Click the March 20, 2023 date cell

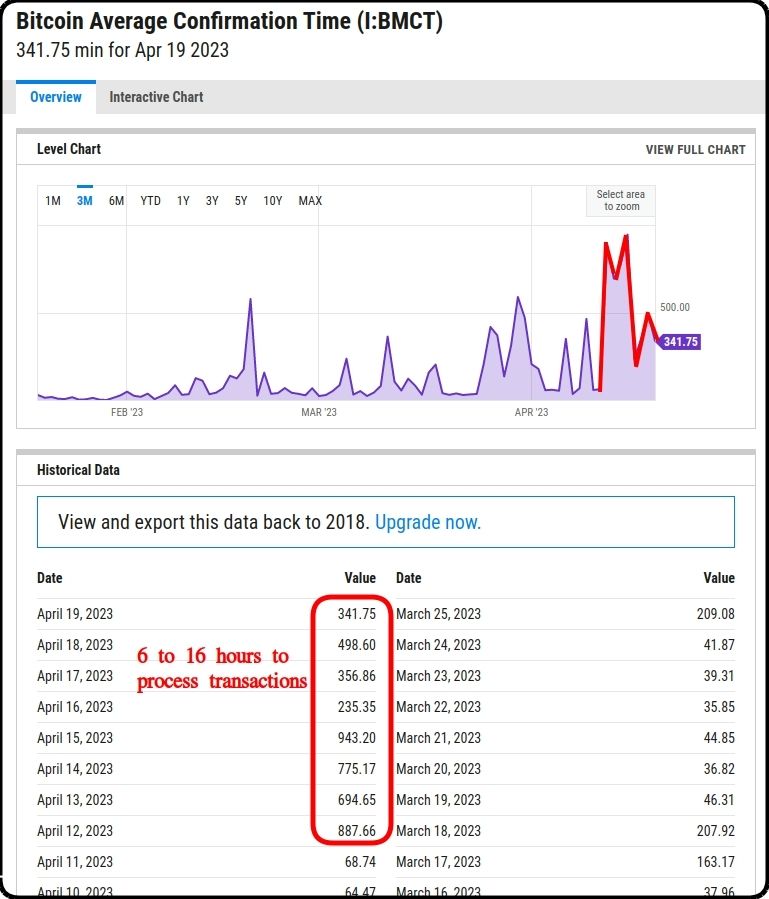[438, 769]
